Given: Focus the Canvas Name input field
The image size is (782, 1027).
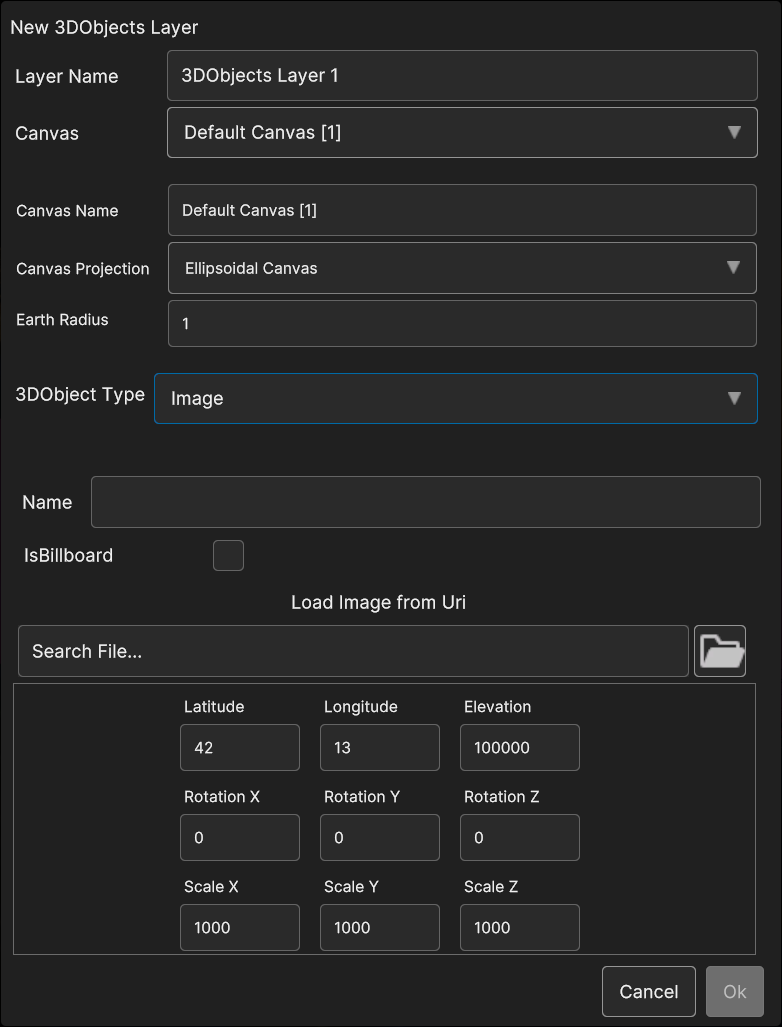Looking at the screenshot, I should [462, 210].
